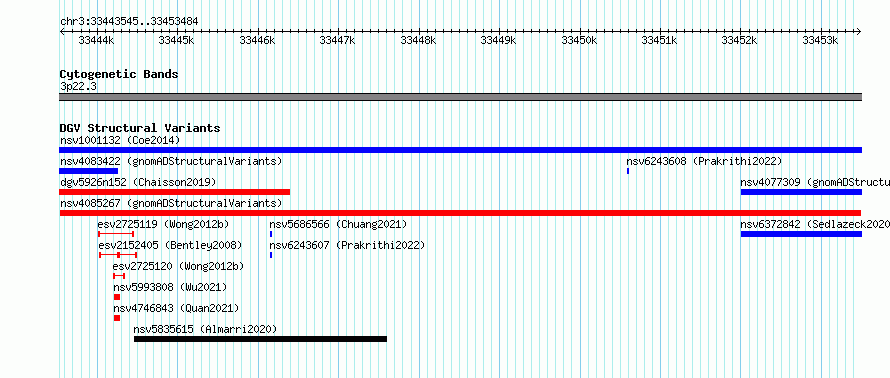Open the nsv6372842 (Sedlazeck2020) label

click(x=815, y=224)
